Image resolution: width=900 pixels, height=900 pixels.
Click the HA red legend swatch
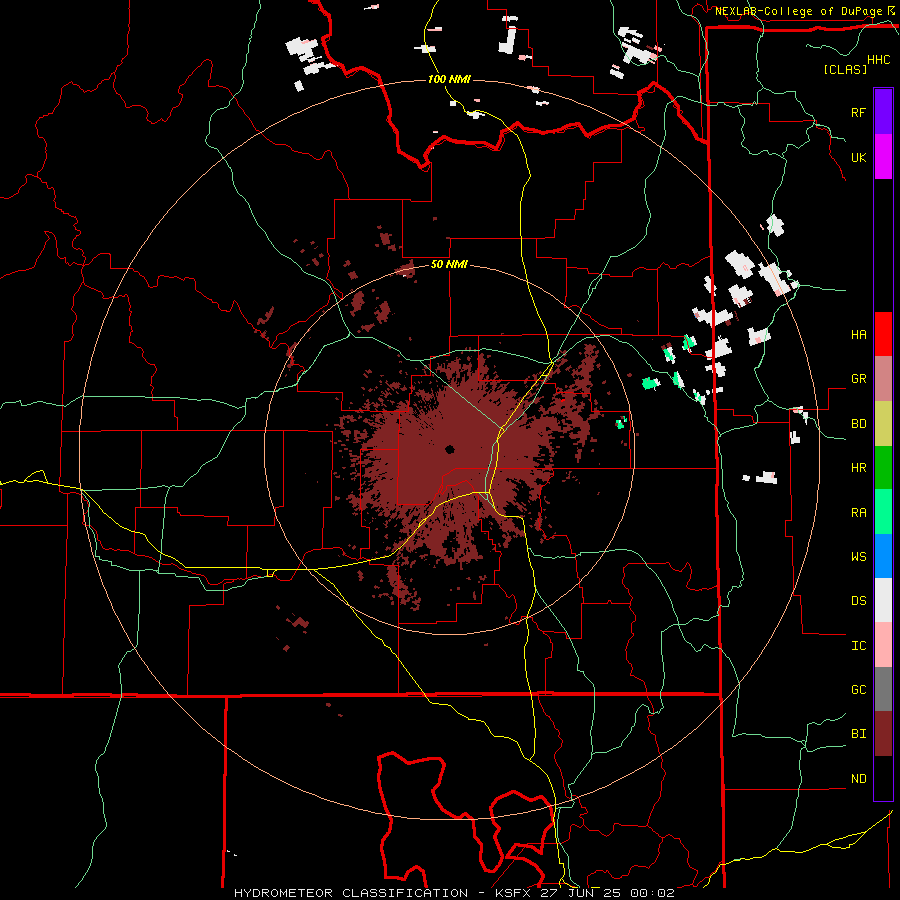point(883,334)
